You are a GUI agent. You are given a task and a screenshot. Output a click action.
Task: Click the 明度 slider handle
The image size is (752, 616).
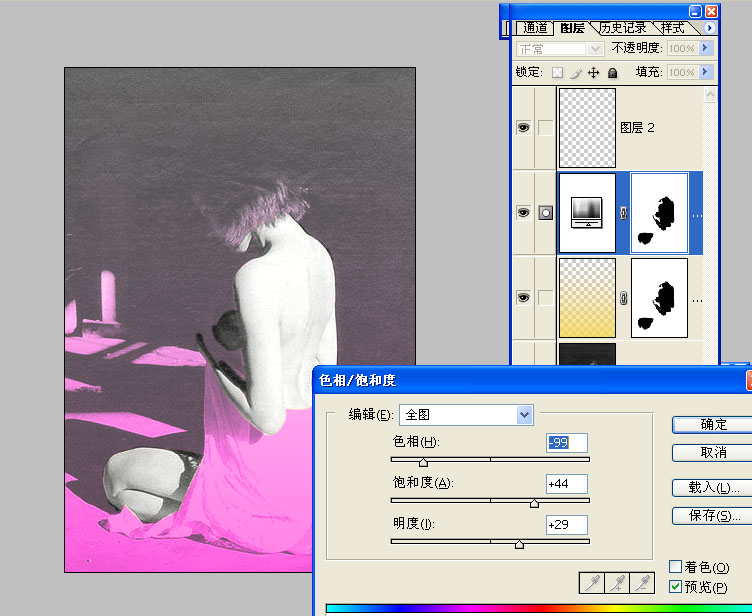(519, 545)
